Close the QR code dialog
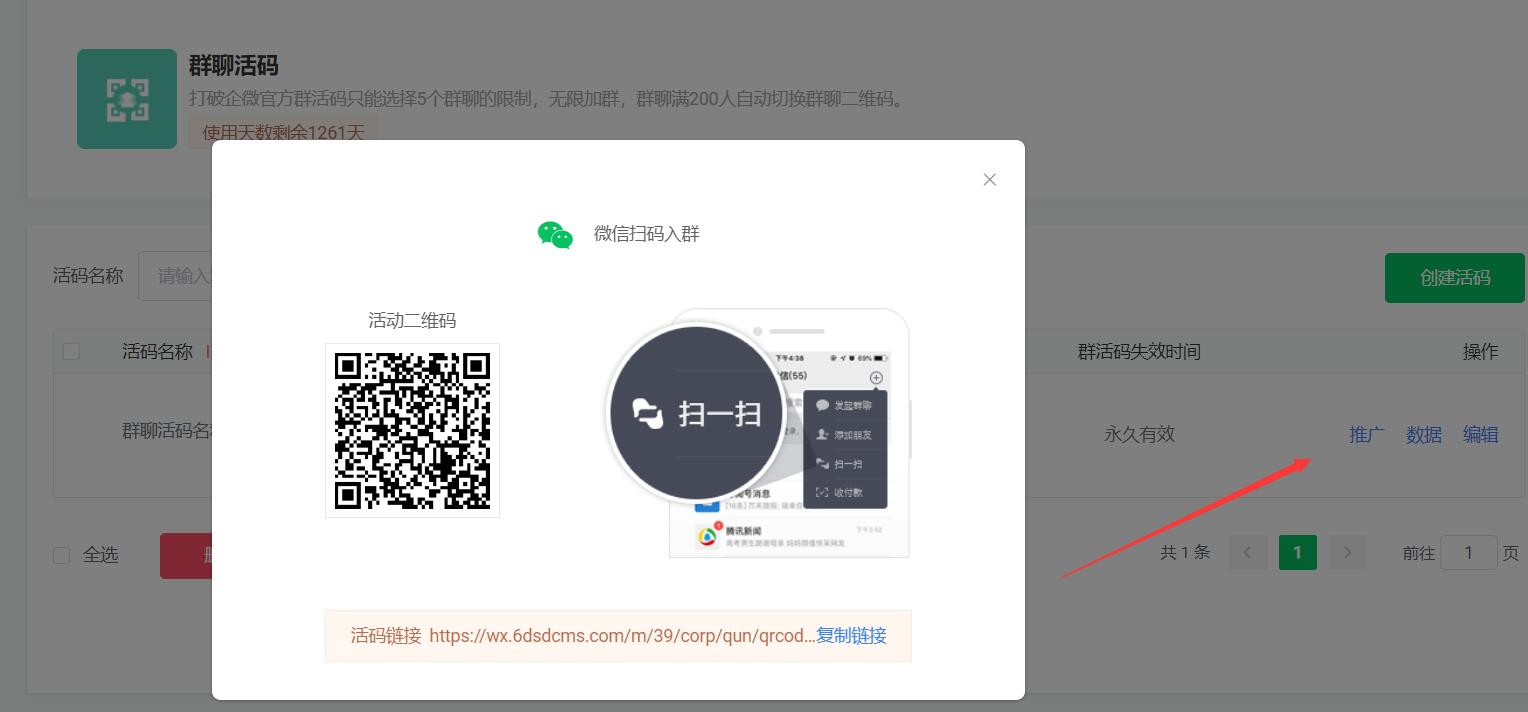Screen dimensions: 1528x712 (x=990, y=179)
